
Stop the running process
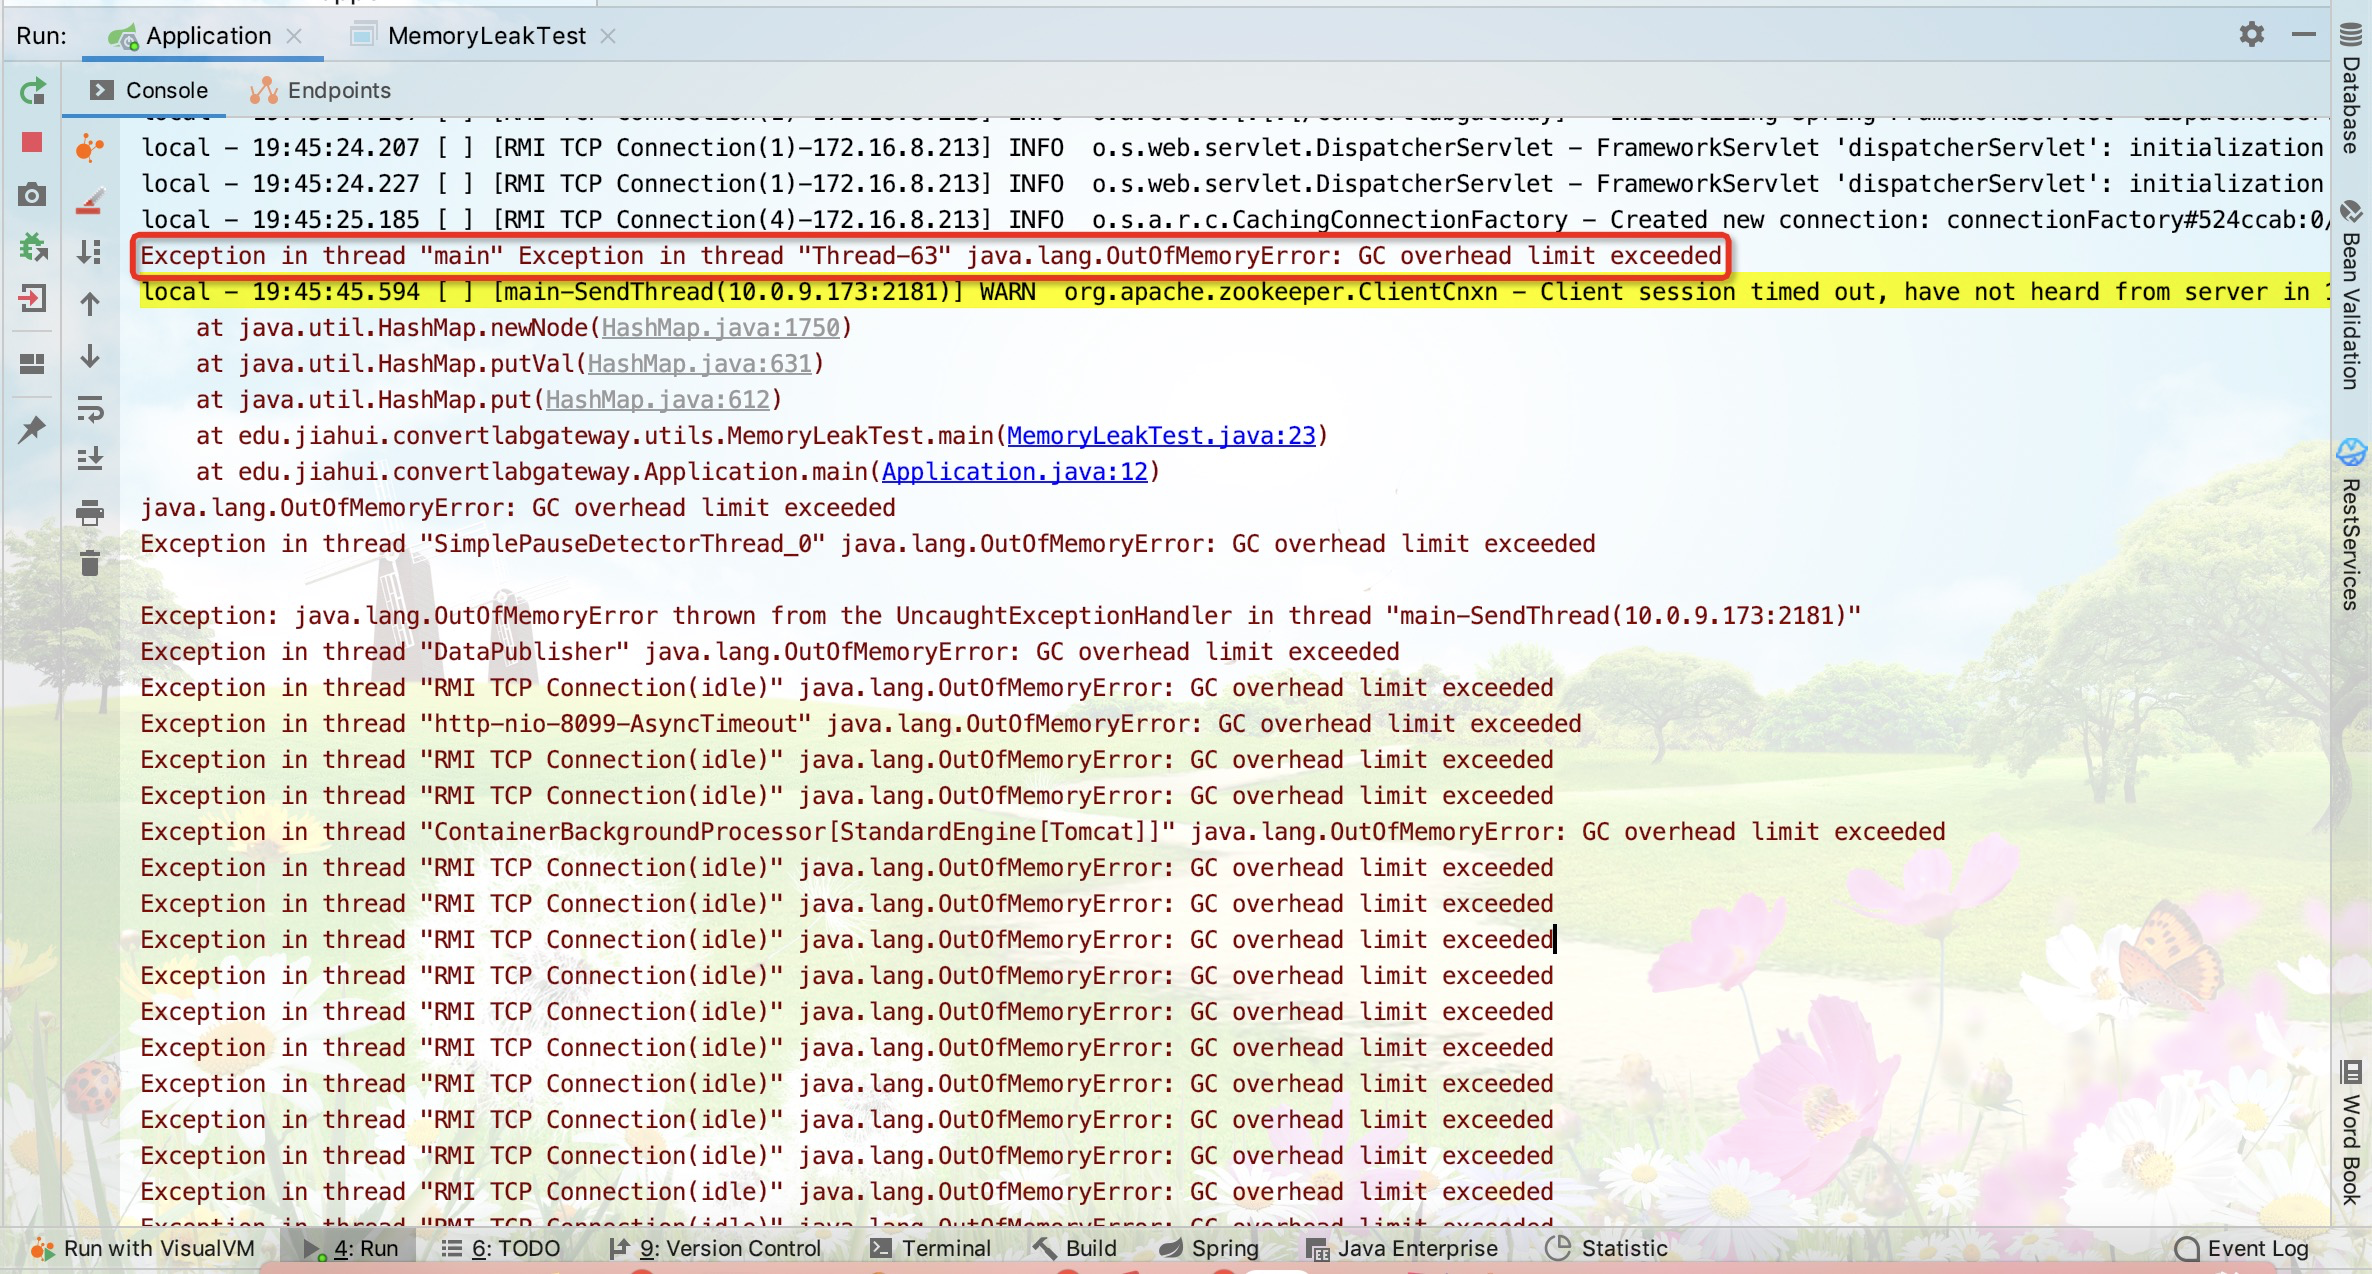32,143
